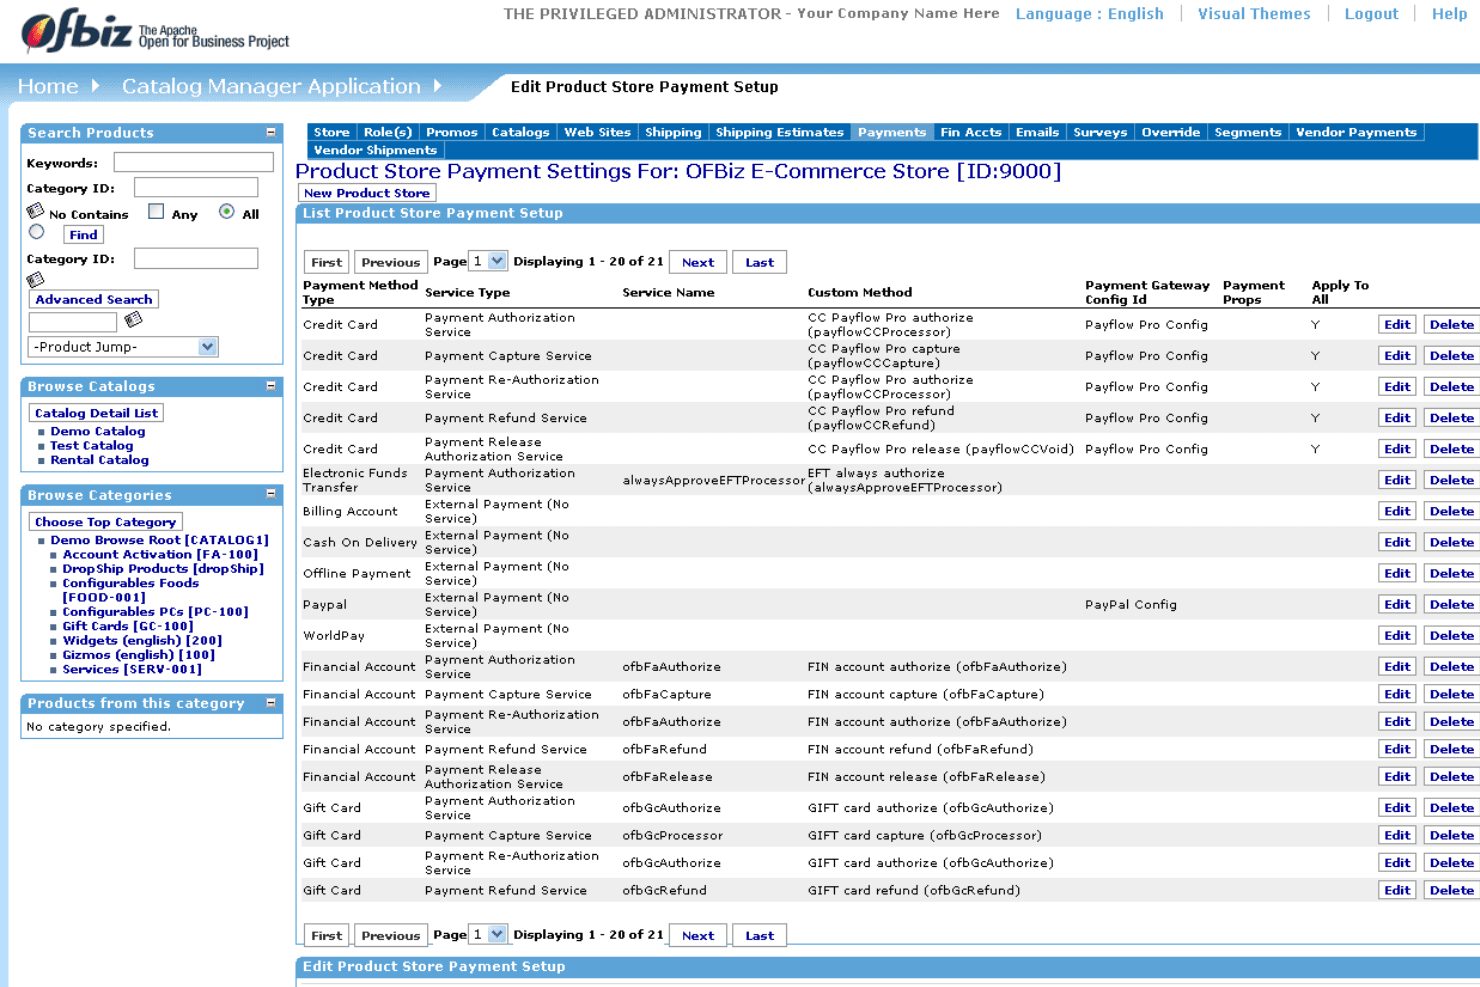1480x987 pixels.
Task: Tick checkbox between No Contains and Any
Action: [156, 211]
